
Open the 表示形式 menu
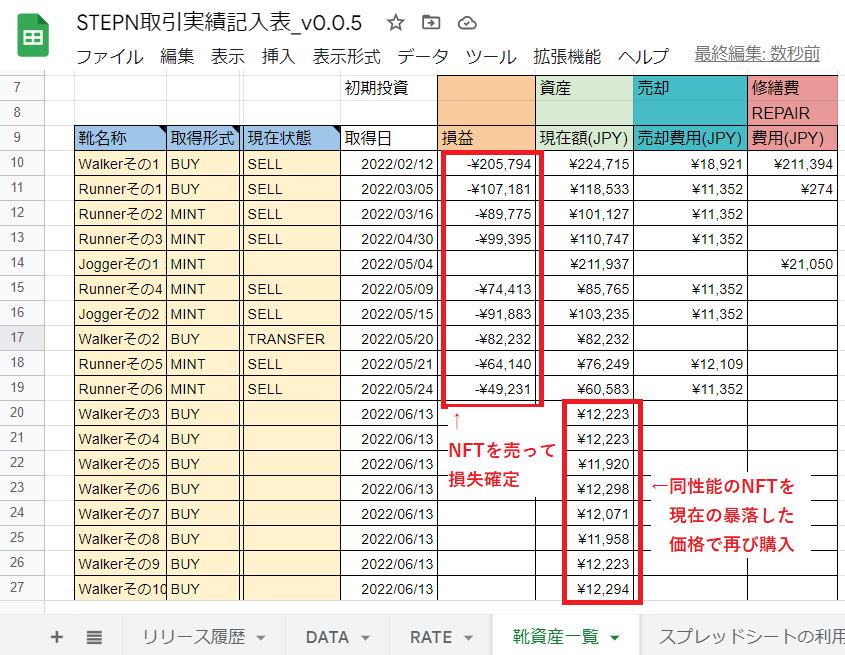pos(347,56)
